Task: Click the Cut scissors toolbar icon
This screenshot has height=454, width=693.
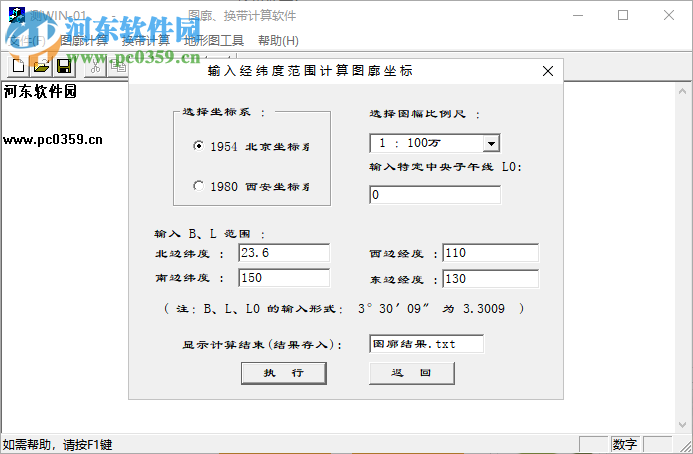Action: click(x=95, y=66)
